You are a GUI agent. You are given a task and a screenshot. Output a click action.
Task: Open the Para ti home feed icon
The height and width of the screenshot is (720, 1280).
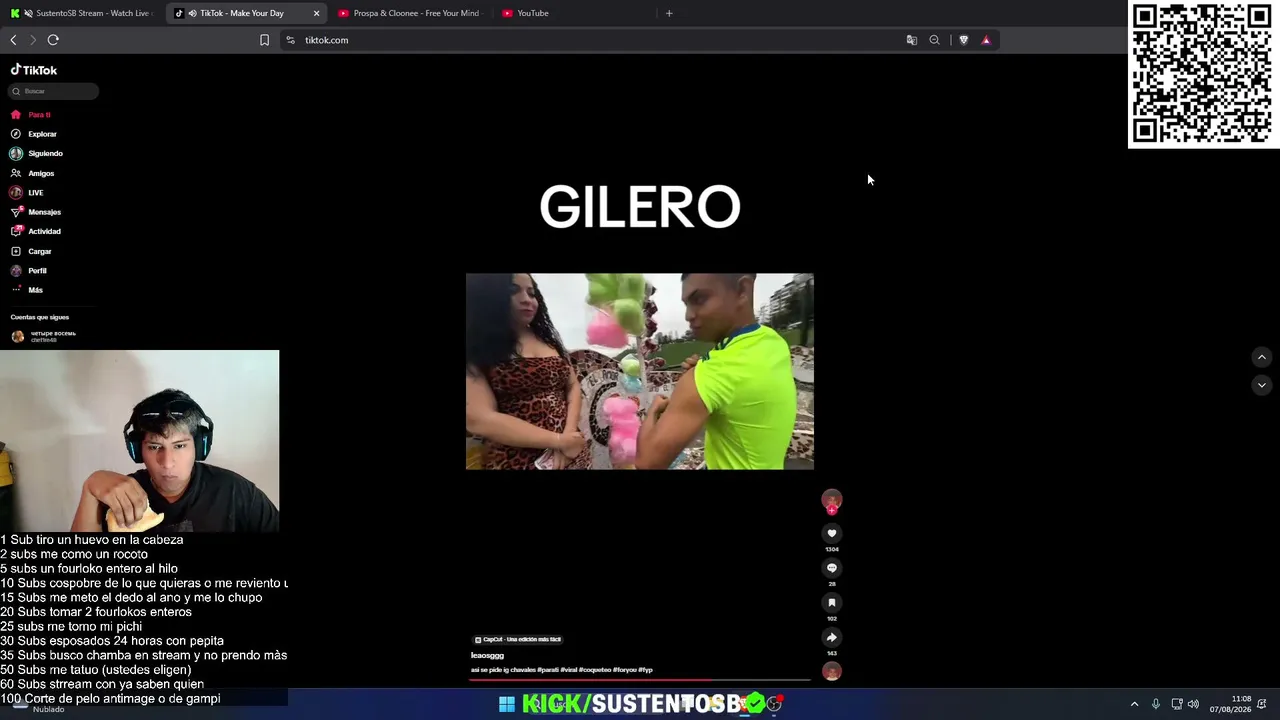[16, 115]
